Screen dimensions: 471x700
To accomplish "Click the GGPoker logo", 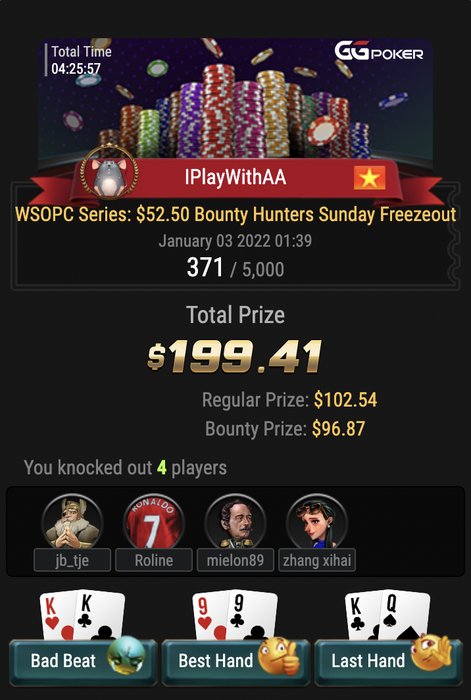I will coord(379,51).
